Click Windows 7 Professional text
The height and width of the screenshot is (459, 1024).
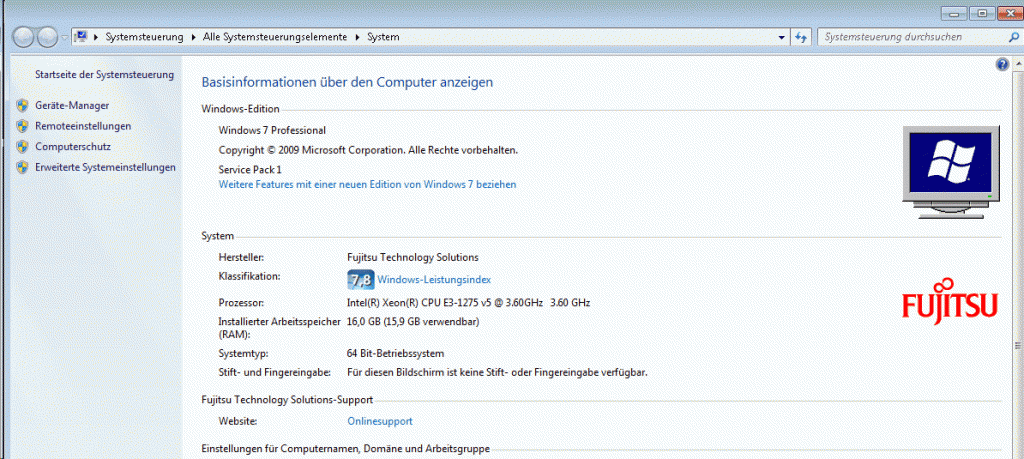[272, 131]
